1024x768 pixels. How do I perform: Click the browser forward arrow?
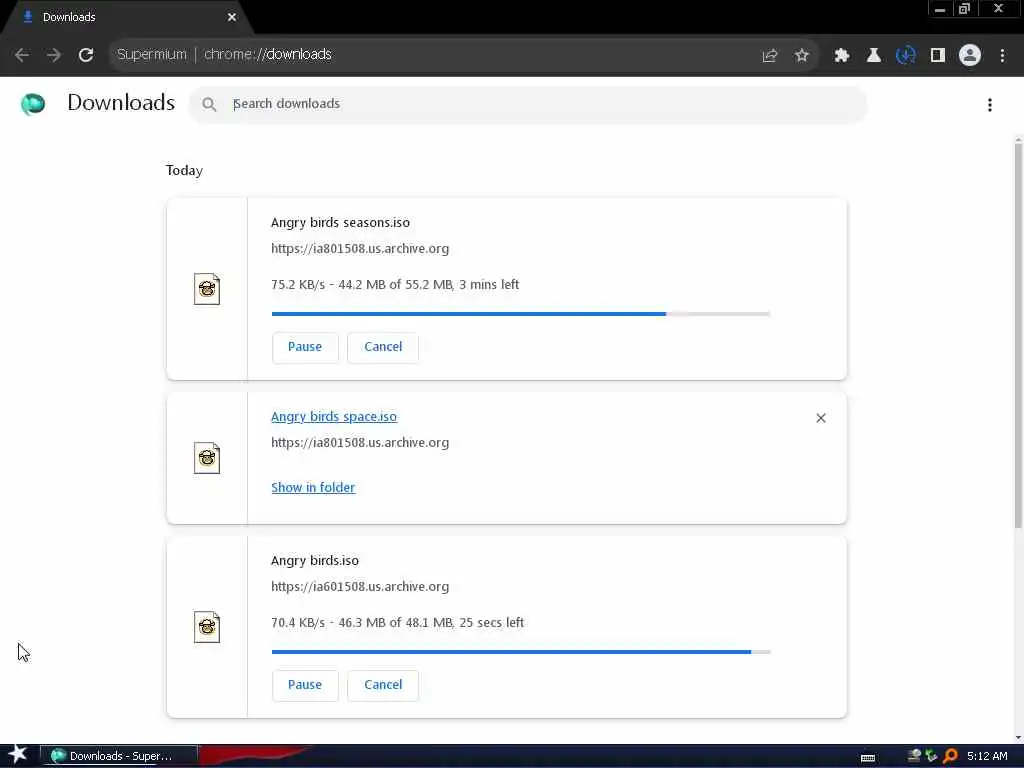pyautogui.click(x=54, y=55)
